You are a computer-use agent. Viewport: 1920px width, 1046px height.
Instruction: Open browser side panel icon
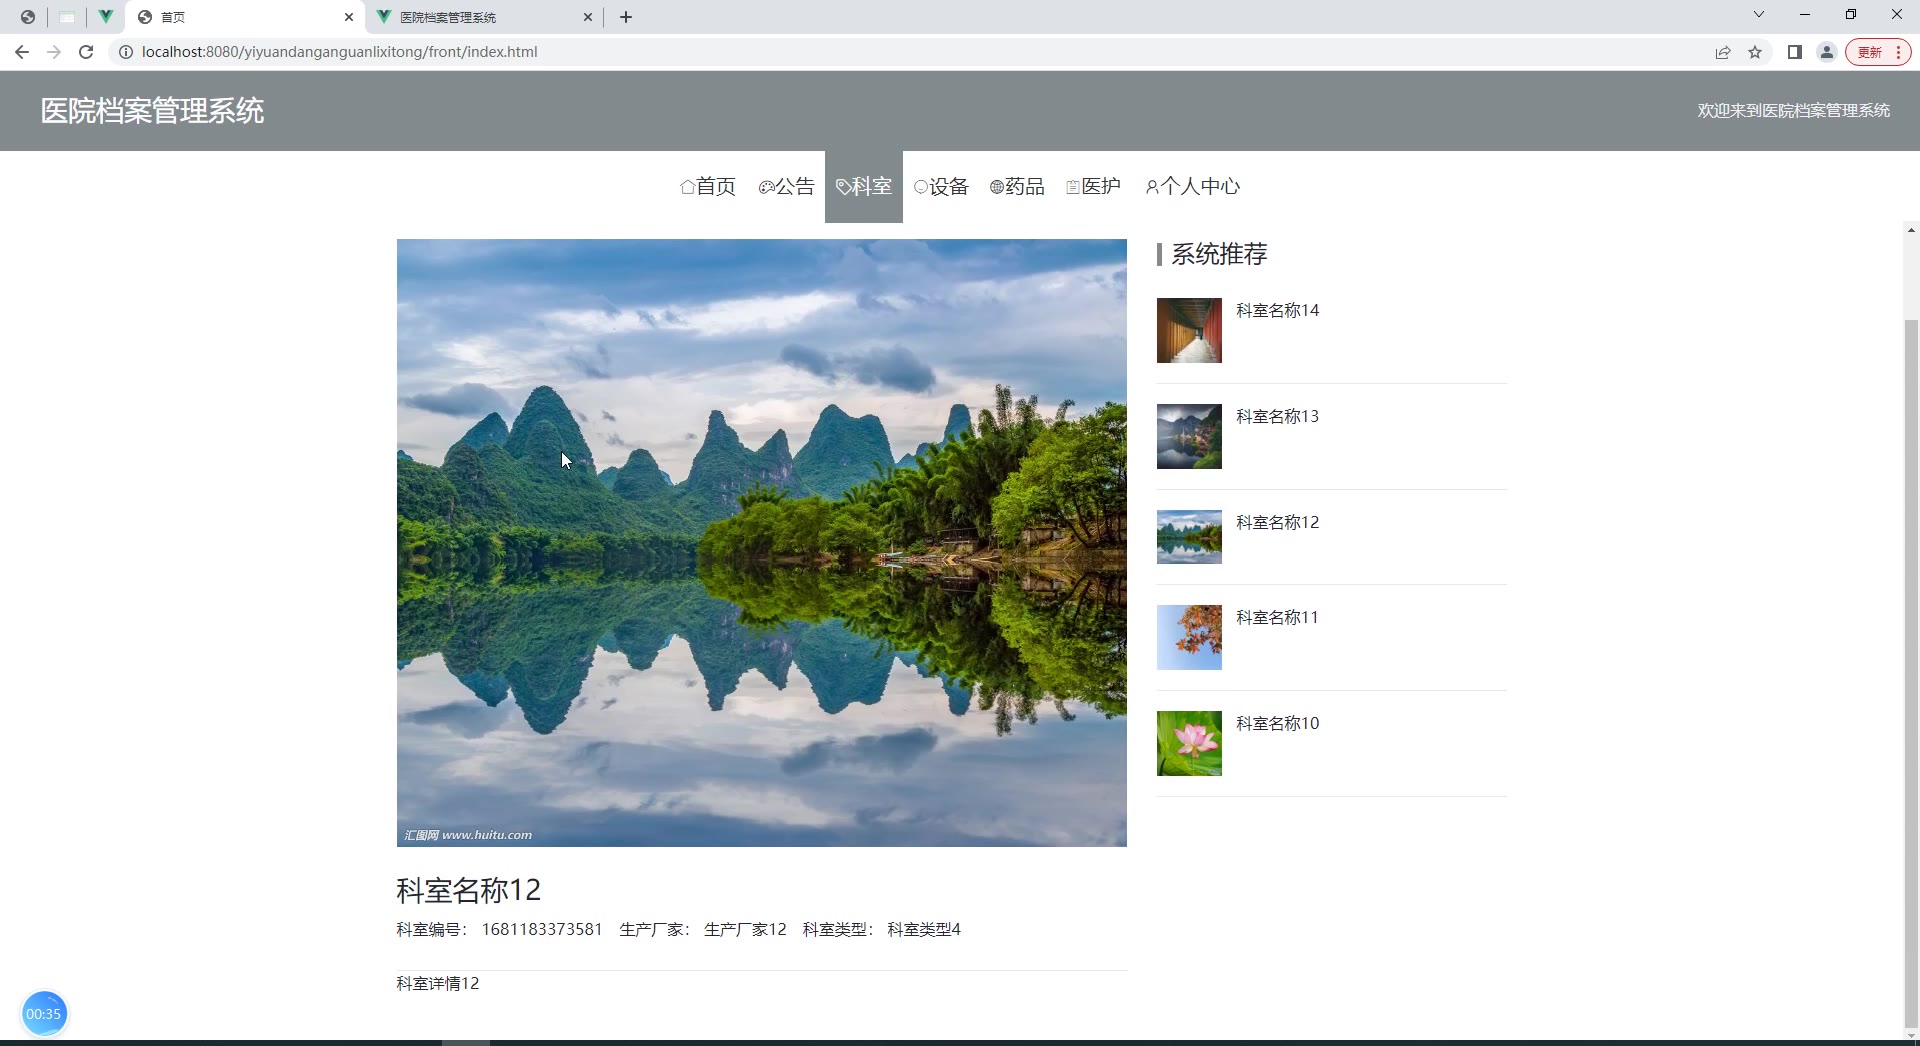tap(1795, 52)
